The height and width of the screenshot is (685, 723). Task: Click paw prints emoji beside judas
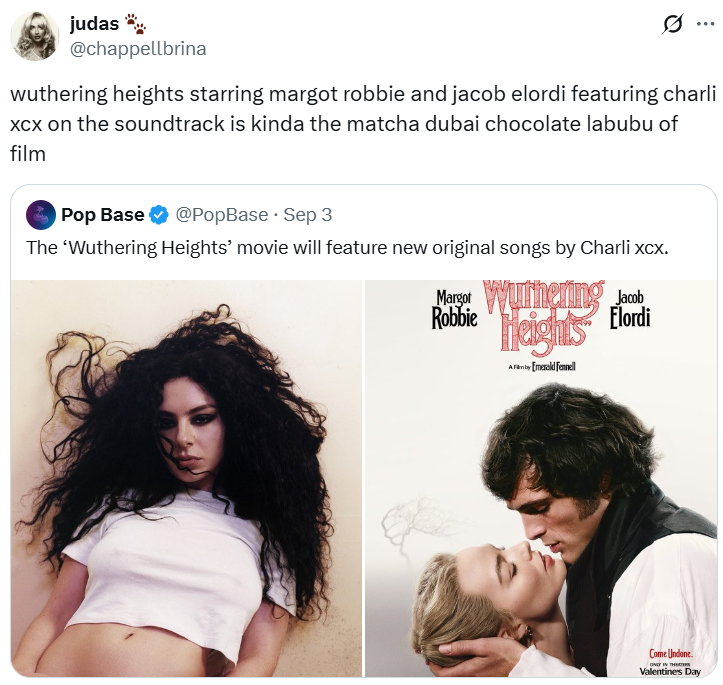[x=136, y=24]
